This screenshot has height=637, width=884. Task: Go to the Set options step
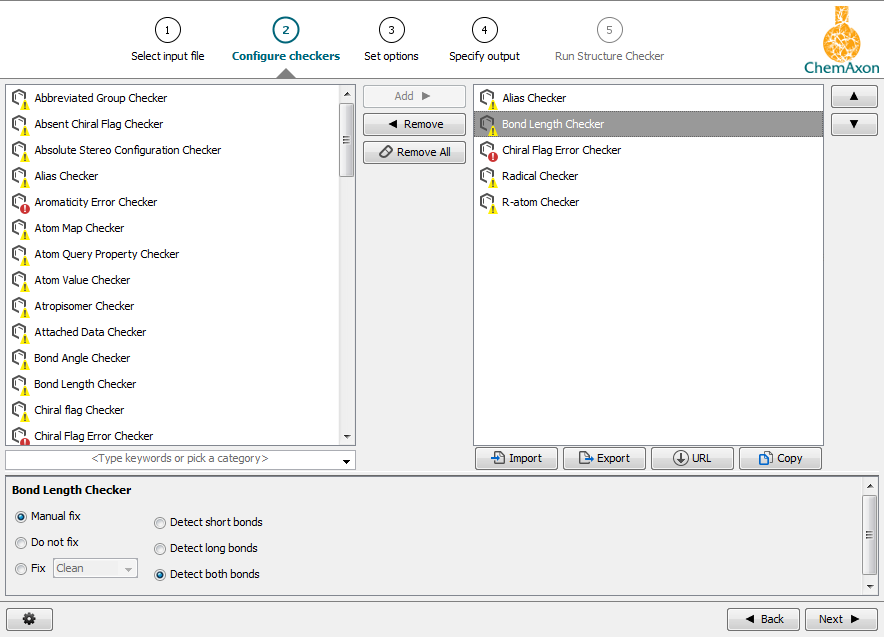click(x=391, y=30)
